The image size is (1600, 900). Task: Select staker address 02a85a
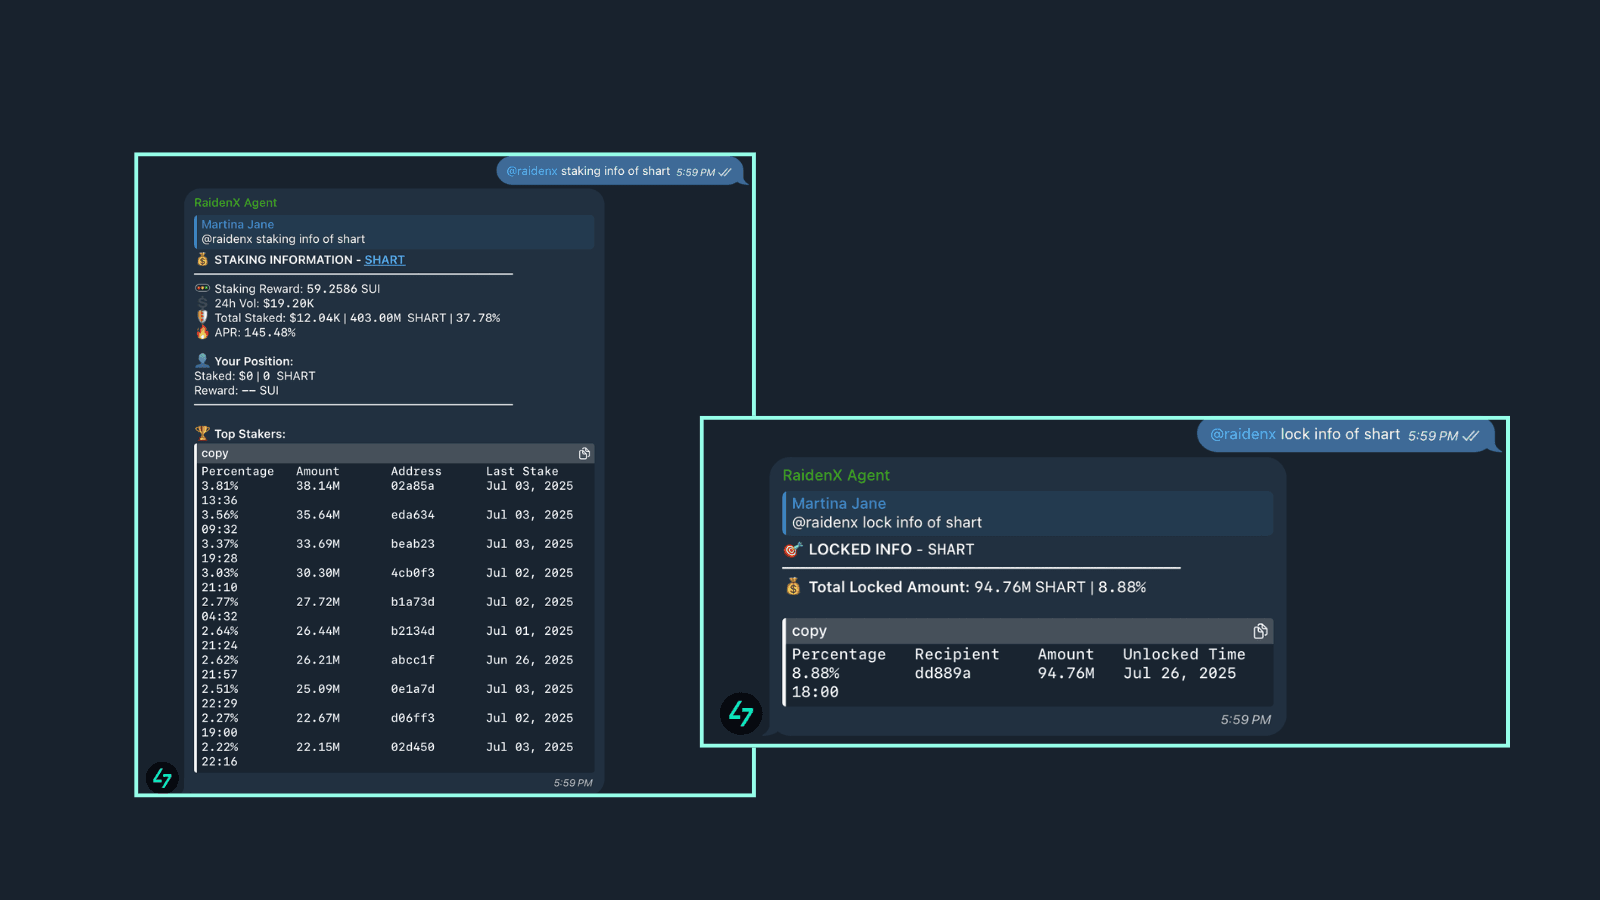coord(412,486)
